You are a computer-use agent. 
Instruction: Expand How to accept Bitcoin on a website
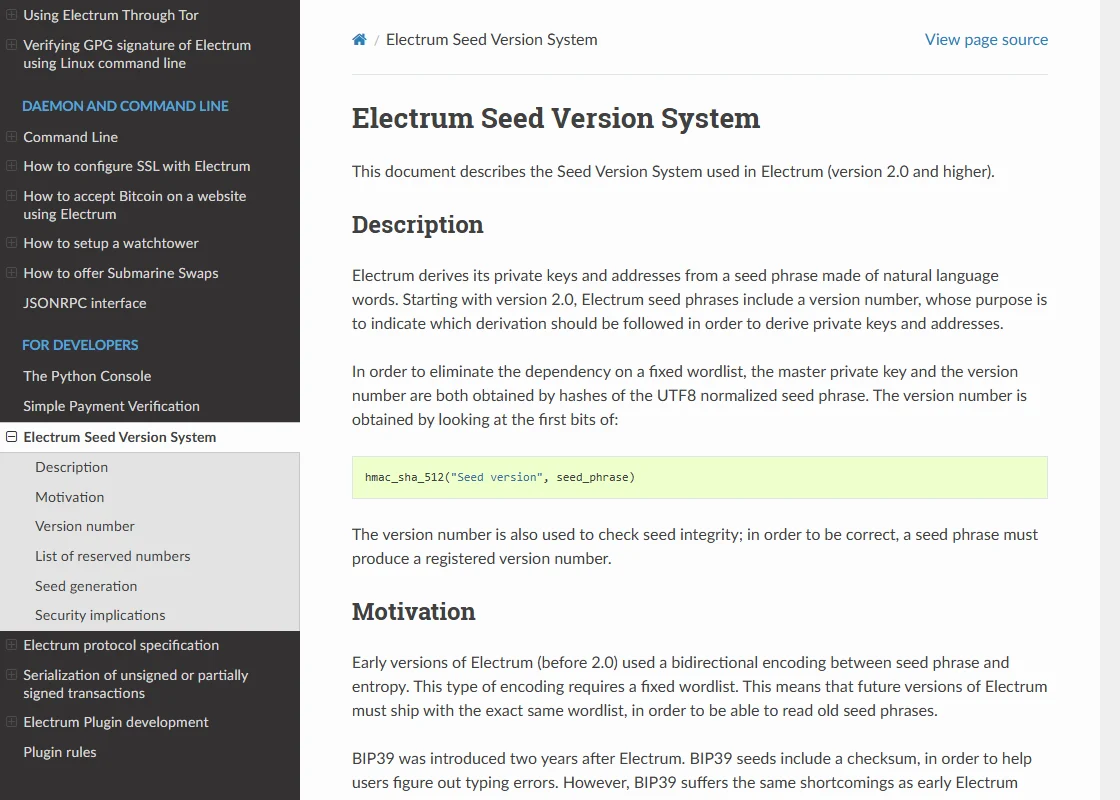tap(11, 195)
